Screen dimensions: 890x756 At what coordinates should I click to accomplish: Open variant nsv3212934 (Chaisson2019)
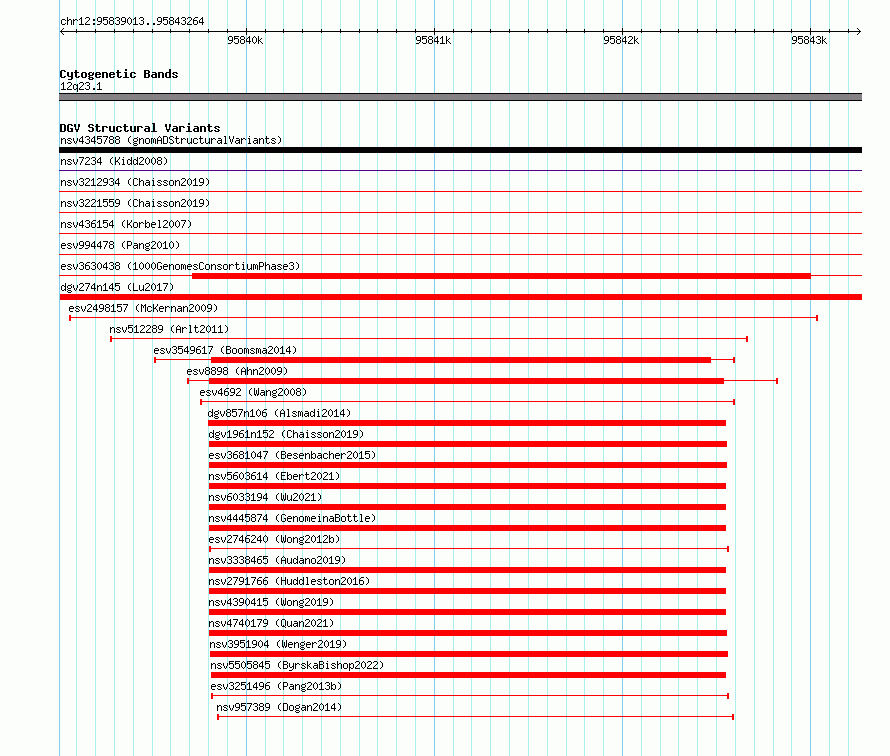135,182
